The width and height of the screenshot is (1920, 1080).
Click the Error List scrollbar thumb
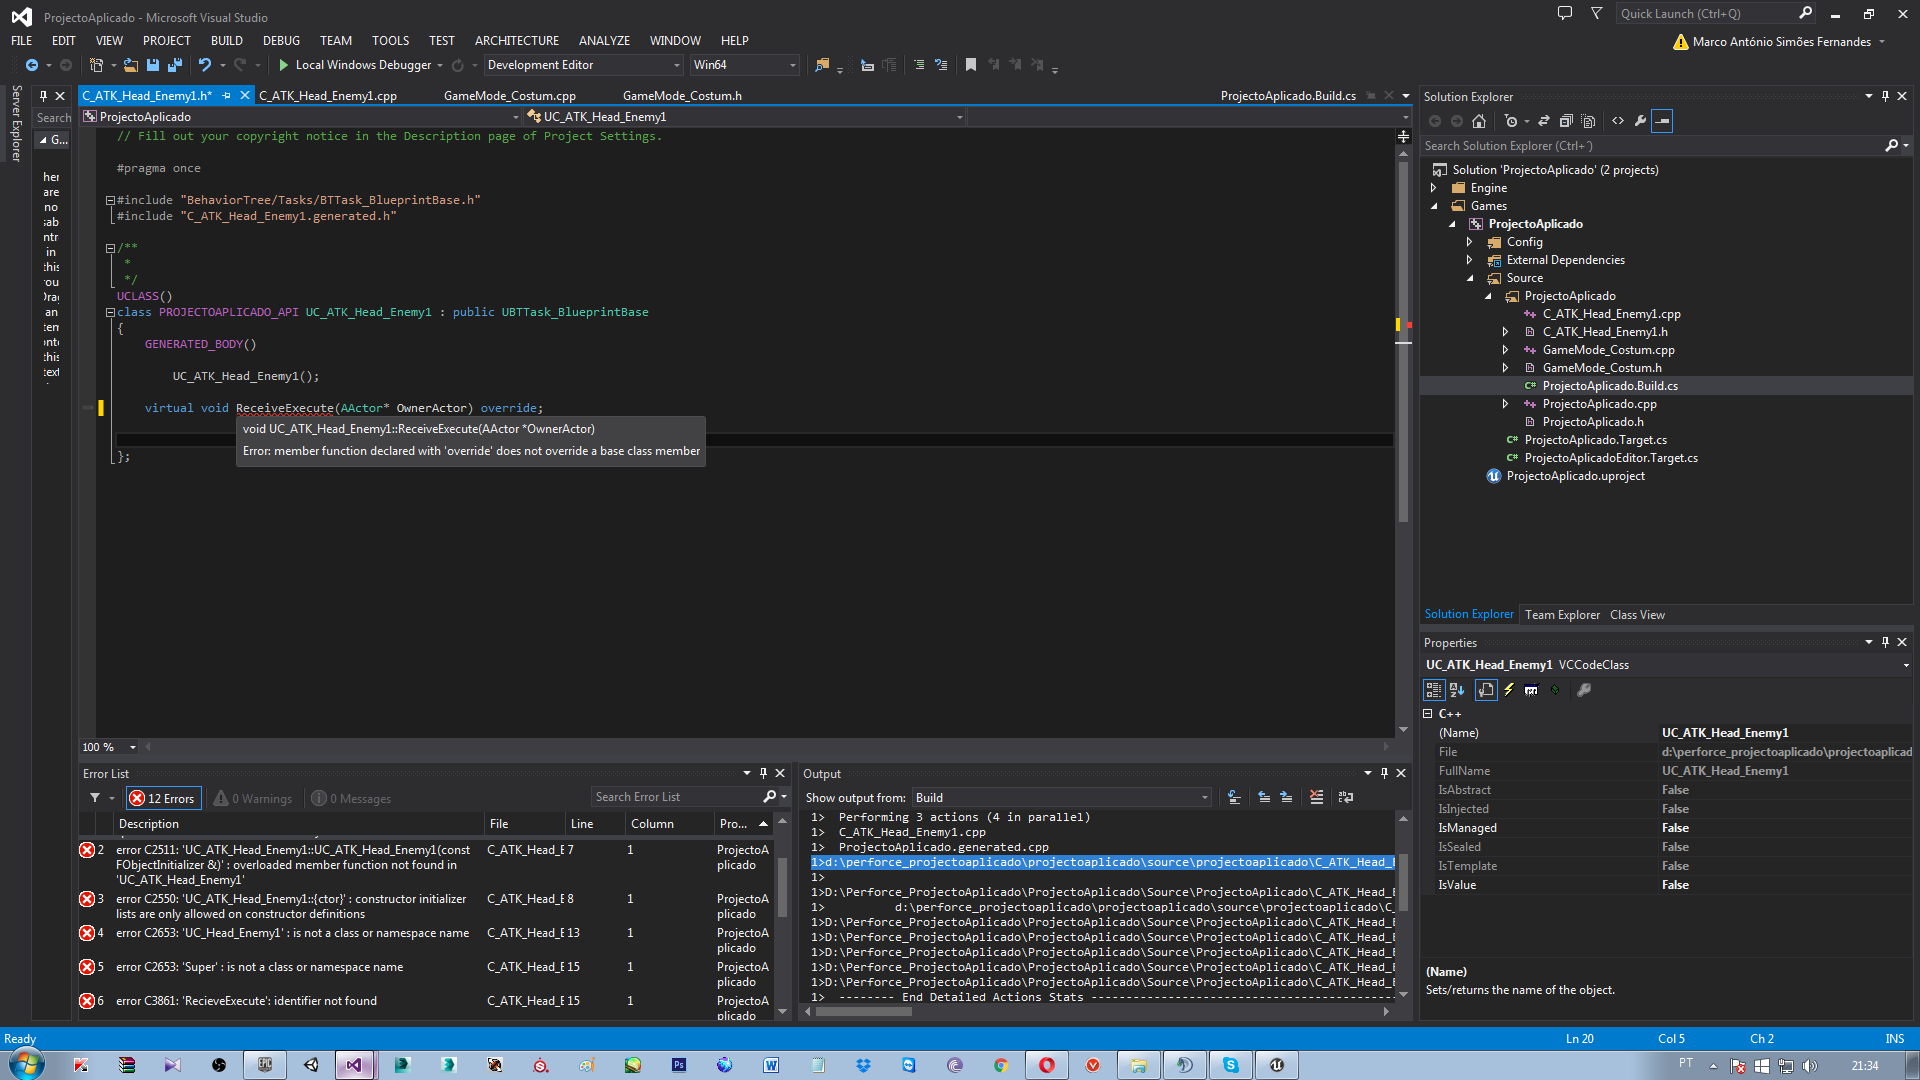(782, 888)
